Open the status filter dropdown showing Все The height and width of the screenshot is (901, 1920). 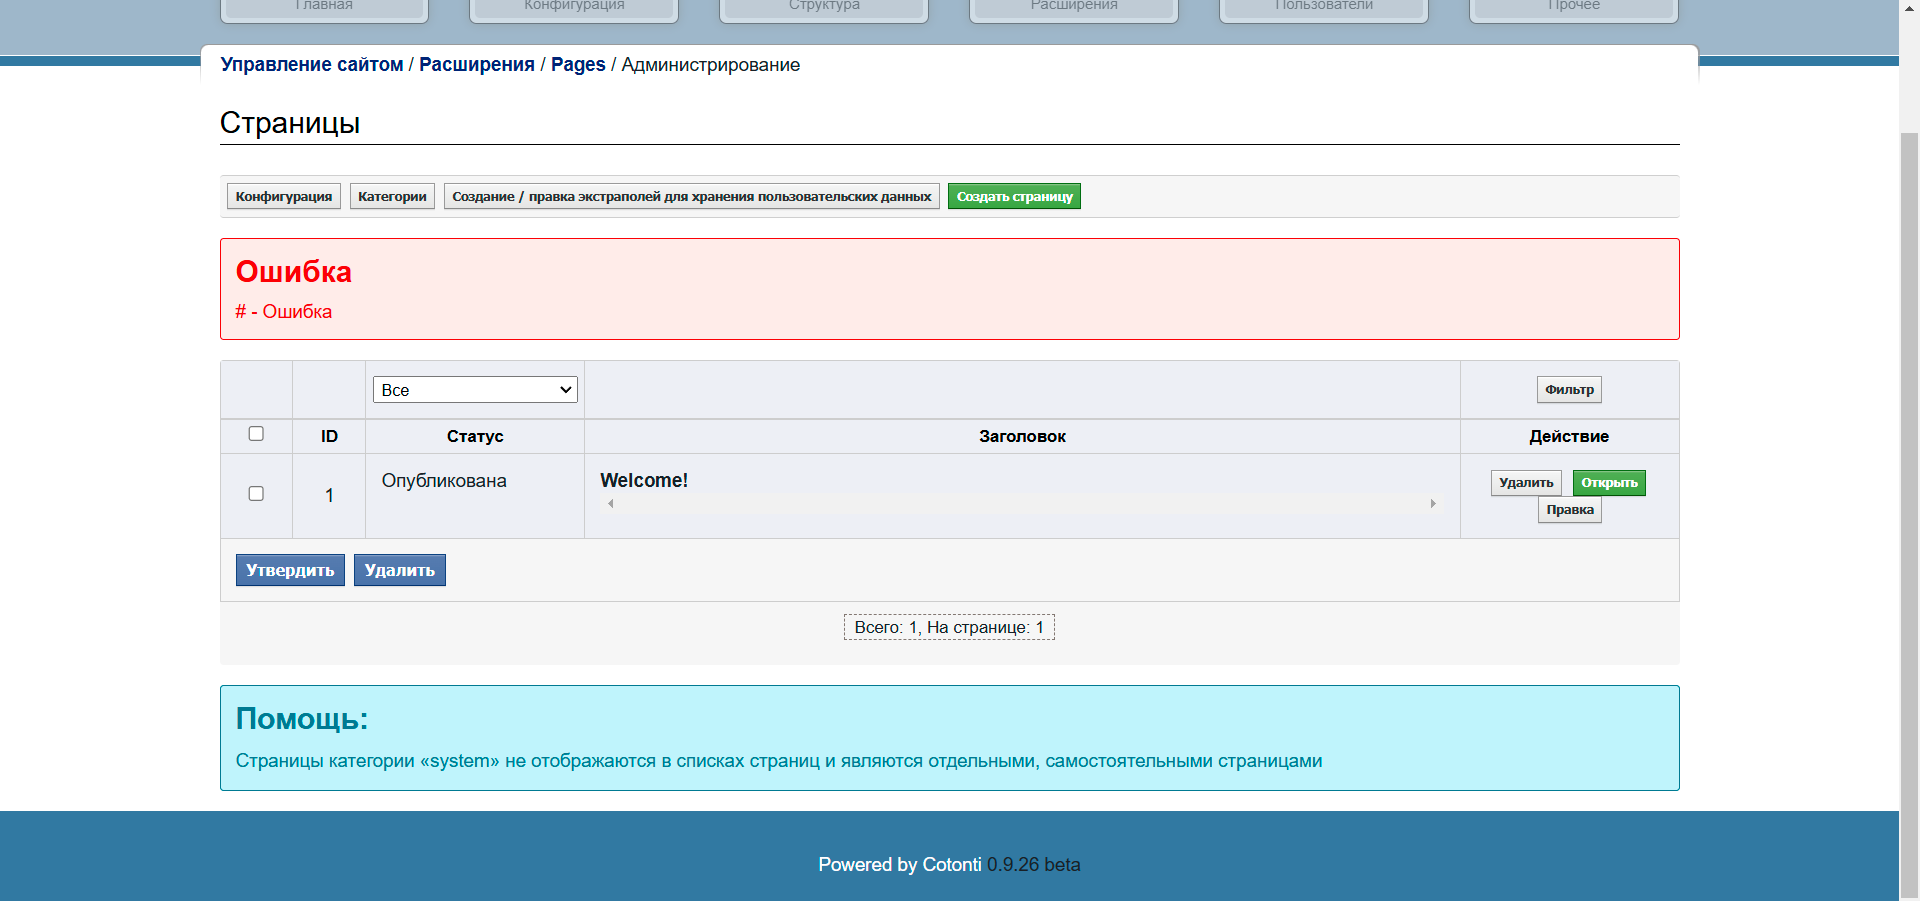475,390
